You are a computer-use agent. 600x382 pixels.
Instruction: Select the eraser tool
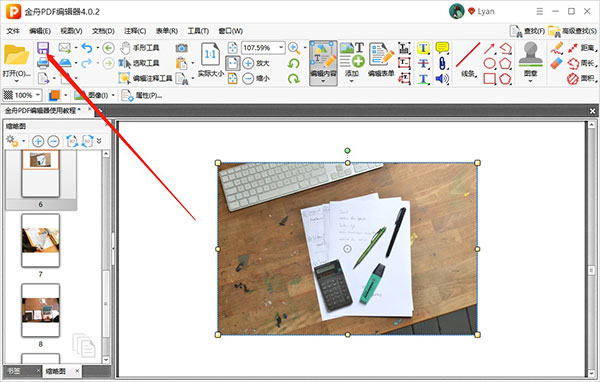(557, 63)
